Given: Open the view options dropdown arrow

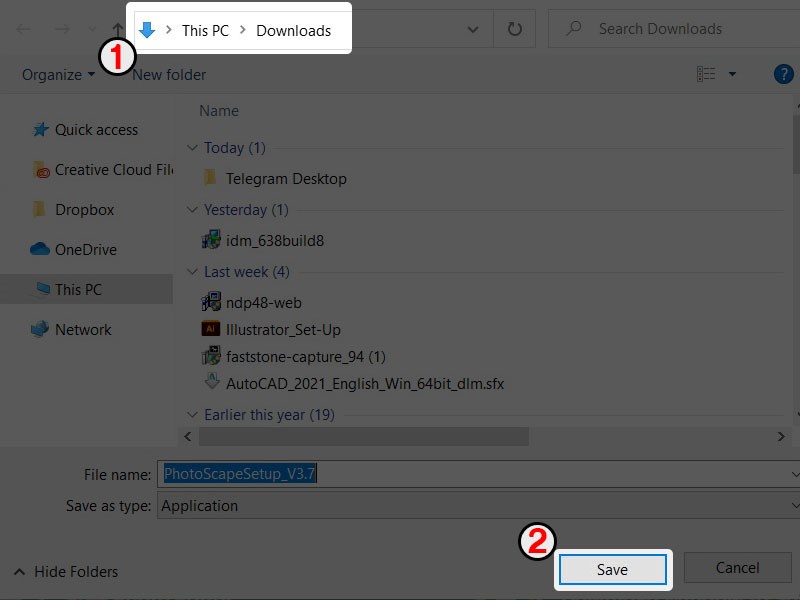Looking at the screenshot, I should (732, 74).
